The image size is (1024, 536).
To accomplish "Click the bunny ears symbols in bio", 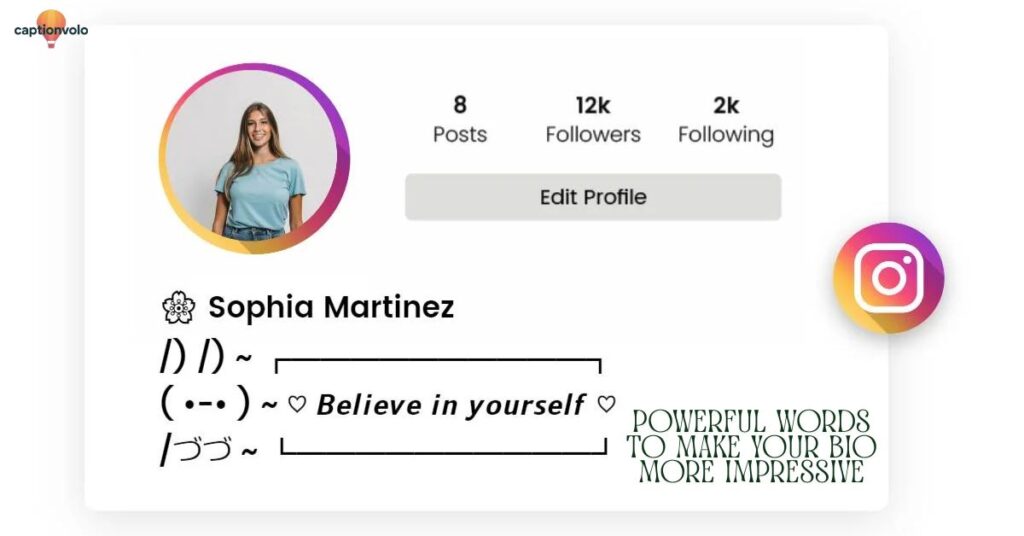I will tap(192, 357).
